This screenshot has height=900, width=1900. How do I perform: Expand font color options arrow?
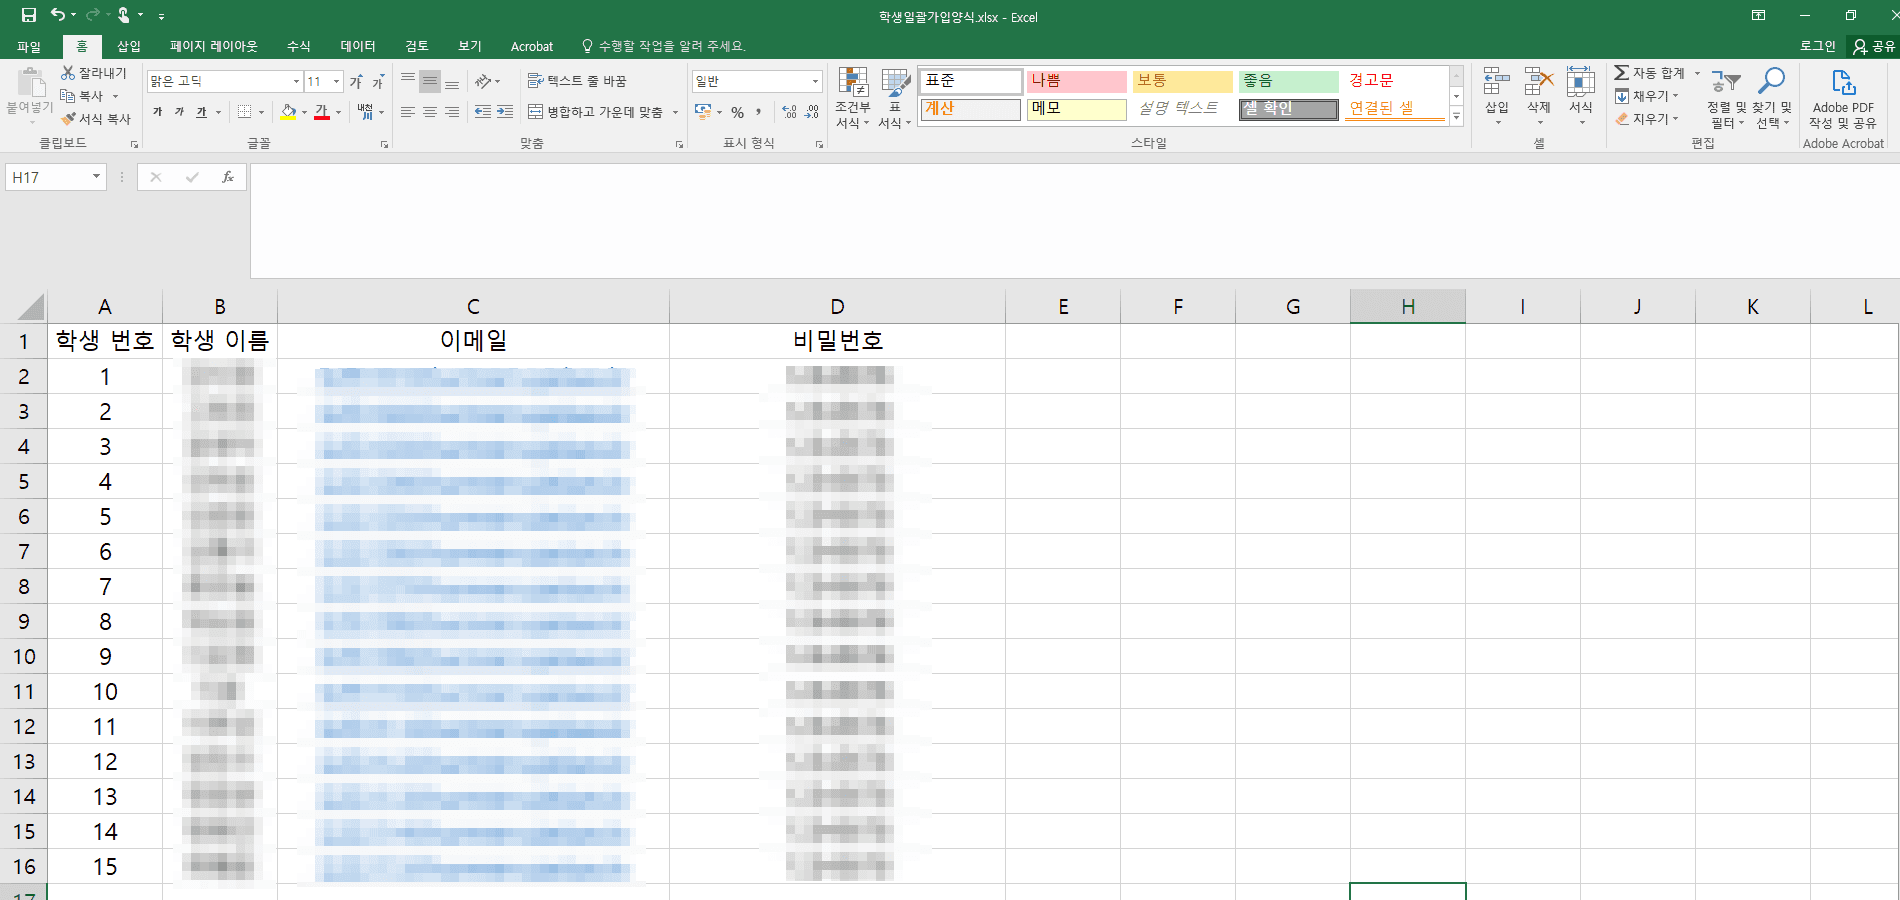[338, 112]
